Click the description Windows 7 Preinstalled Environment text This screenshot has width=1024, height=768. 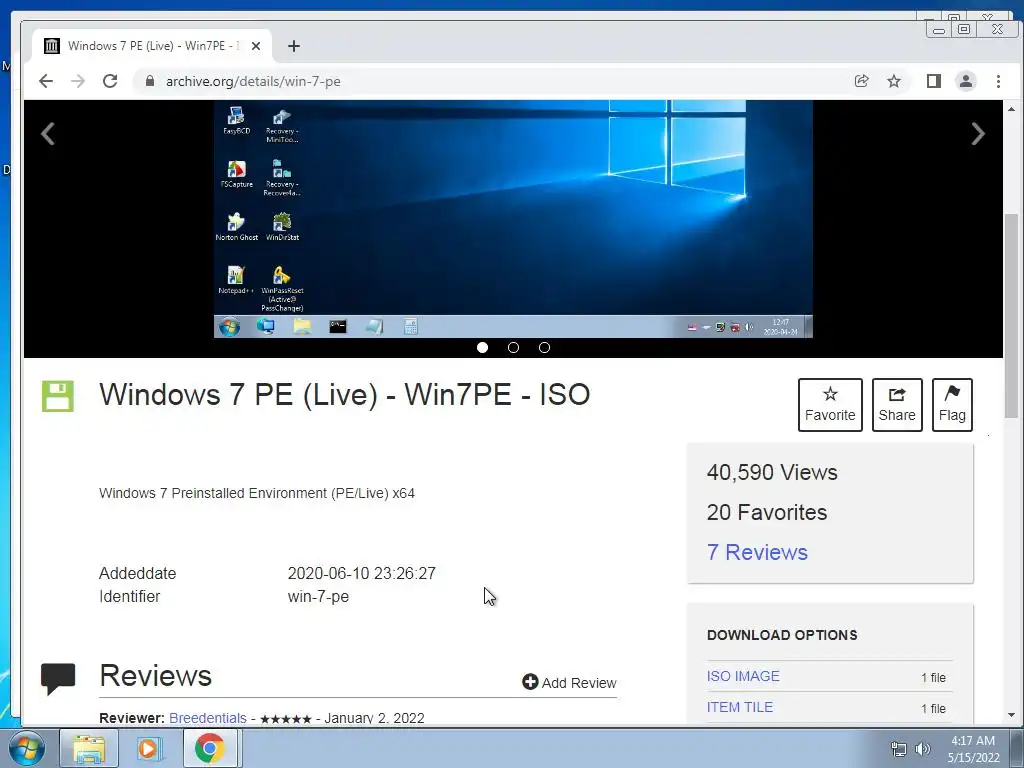pos(257,493)
